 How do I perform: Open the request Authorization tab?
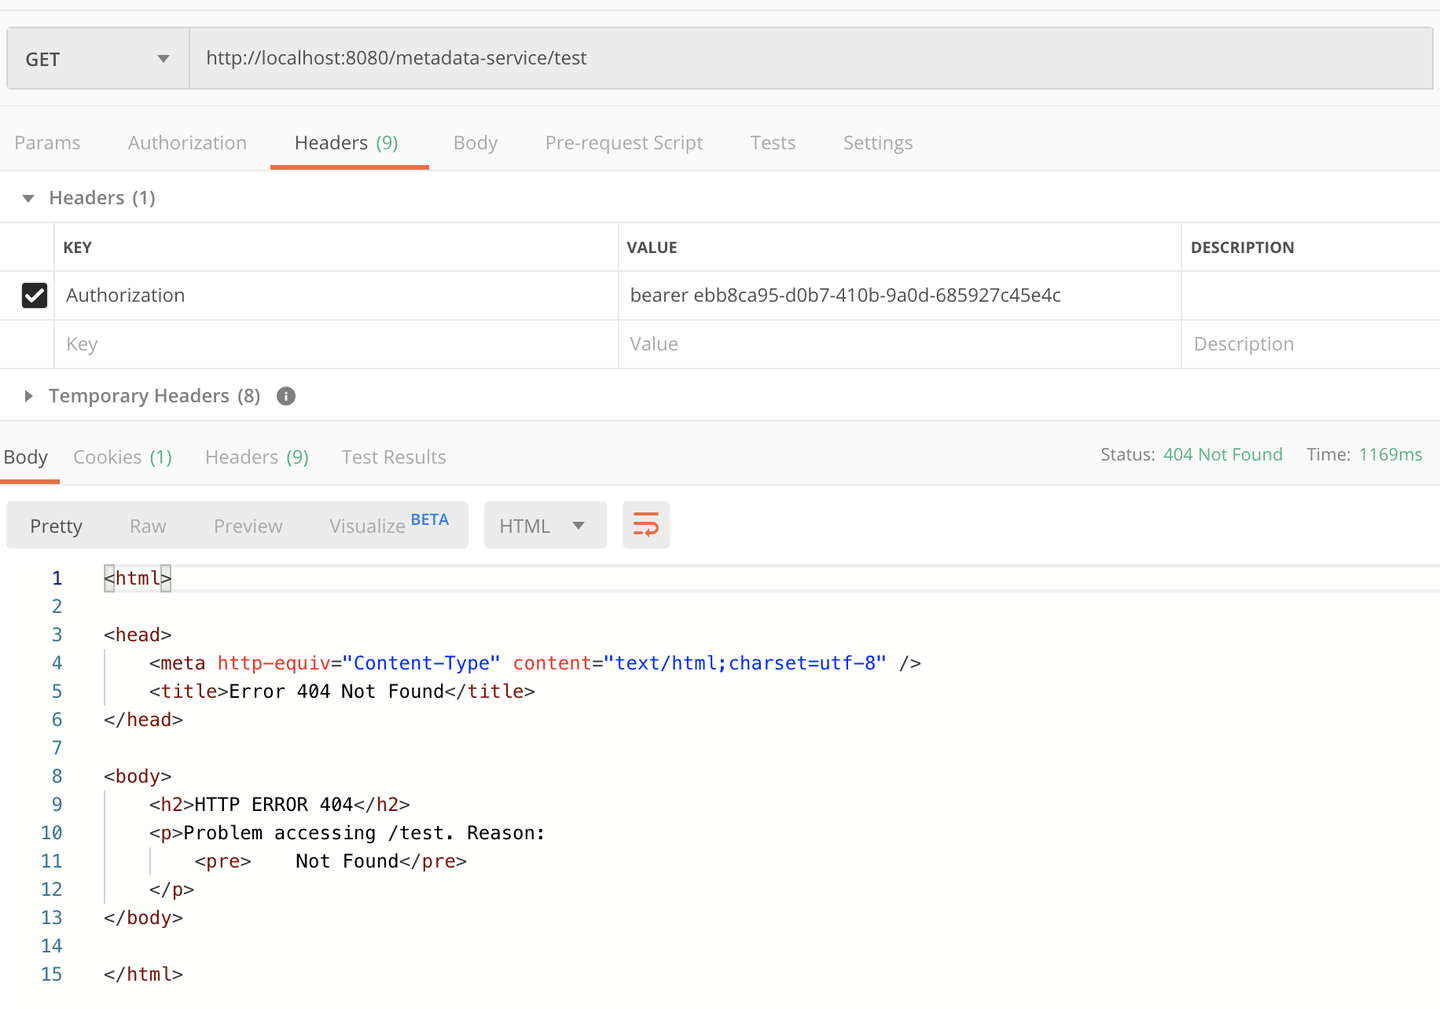coord(187,143)
